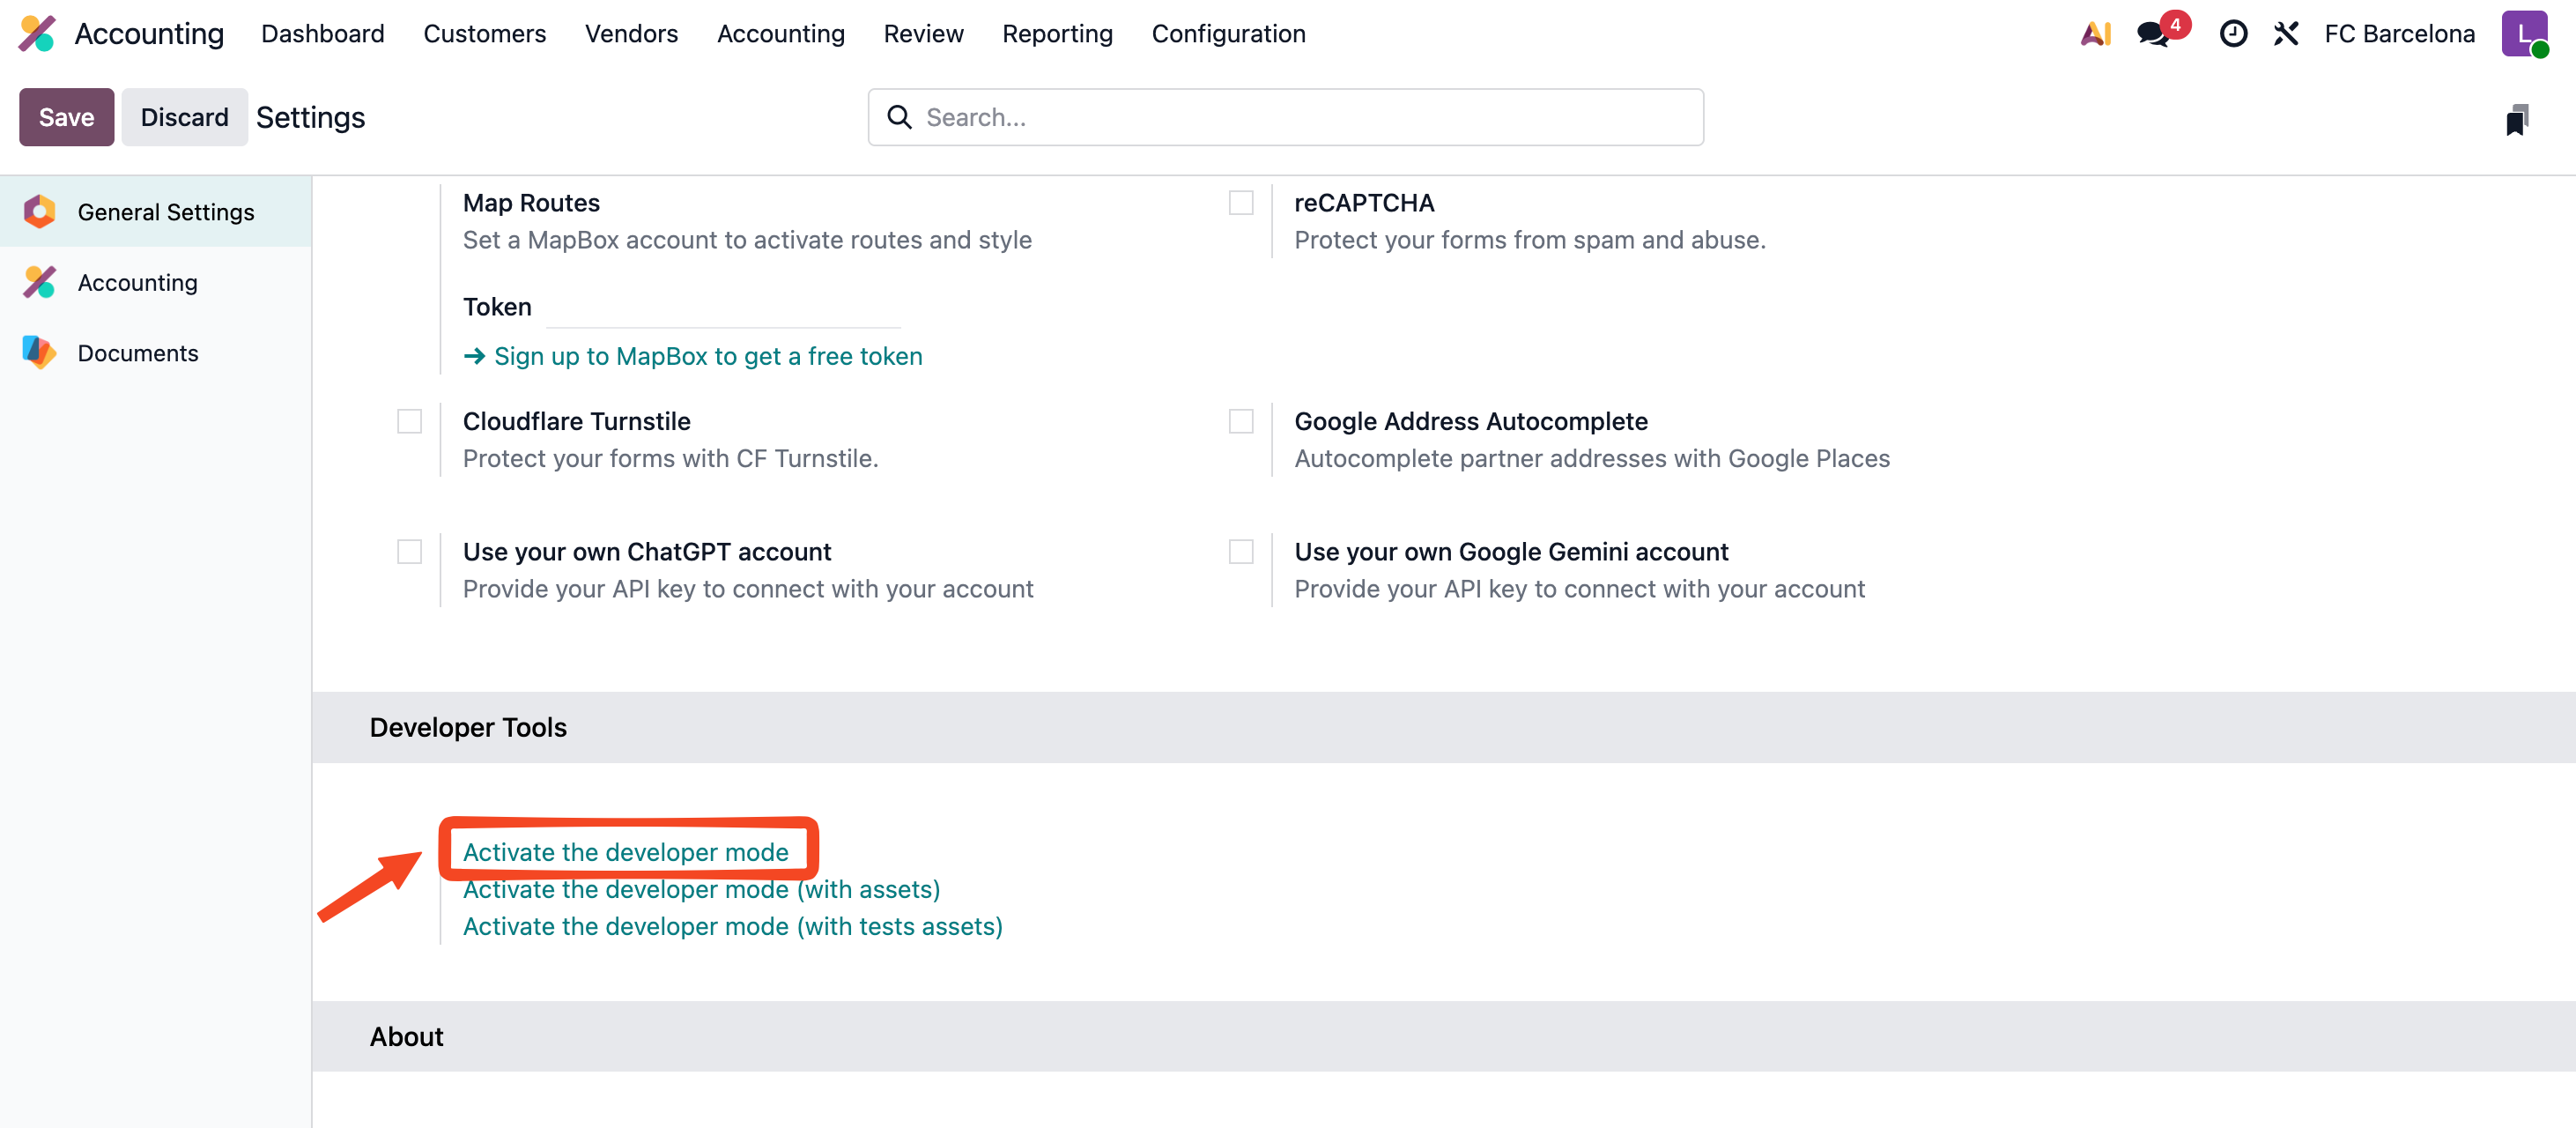The width and height of the screenshot is (2576, 1128).
Task: Open the chat messages icon
Action: 2153,33
